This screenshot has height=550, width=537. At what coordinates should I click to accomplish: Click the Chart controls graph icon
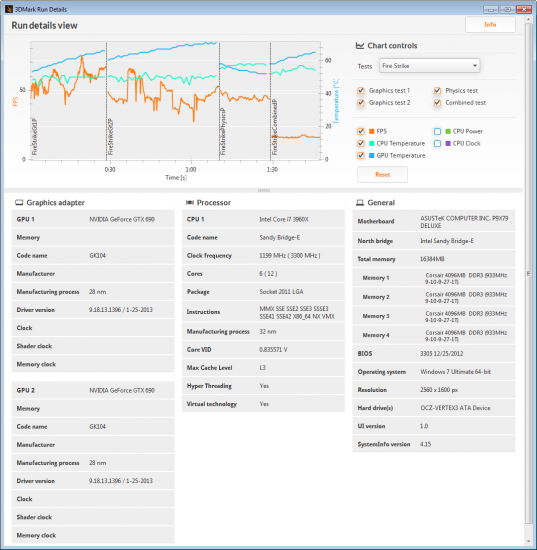click(360, 46)
